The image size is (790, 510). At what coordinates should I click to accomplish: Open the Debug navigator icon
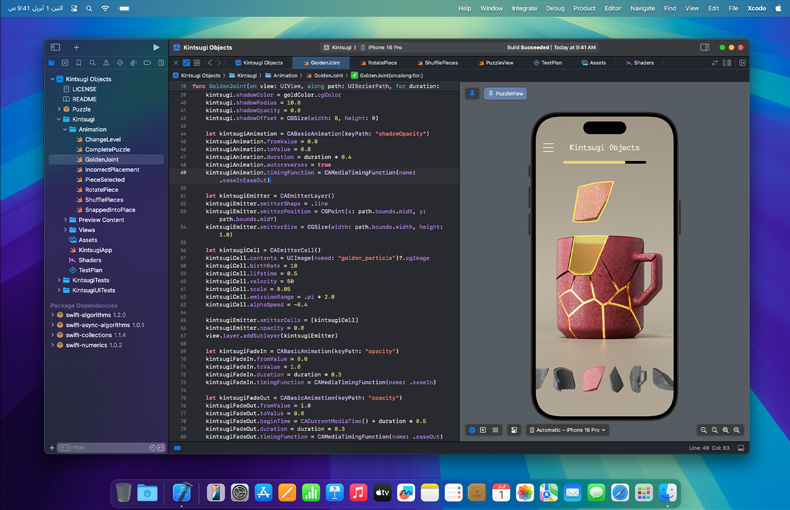tap(134, 63)
